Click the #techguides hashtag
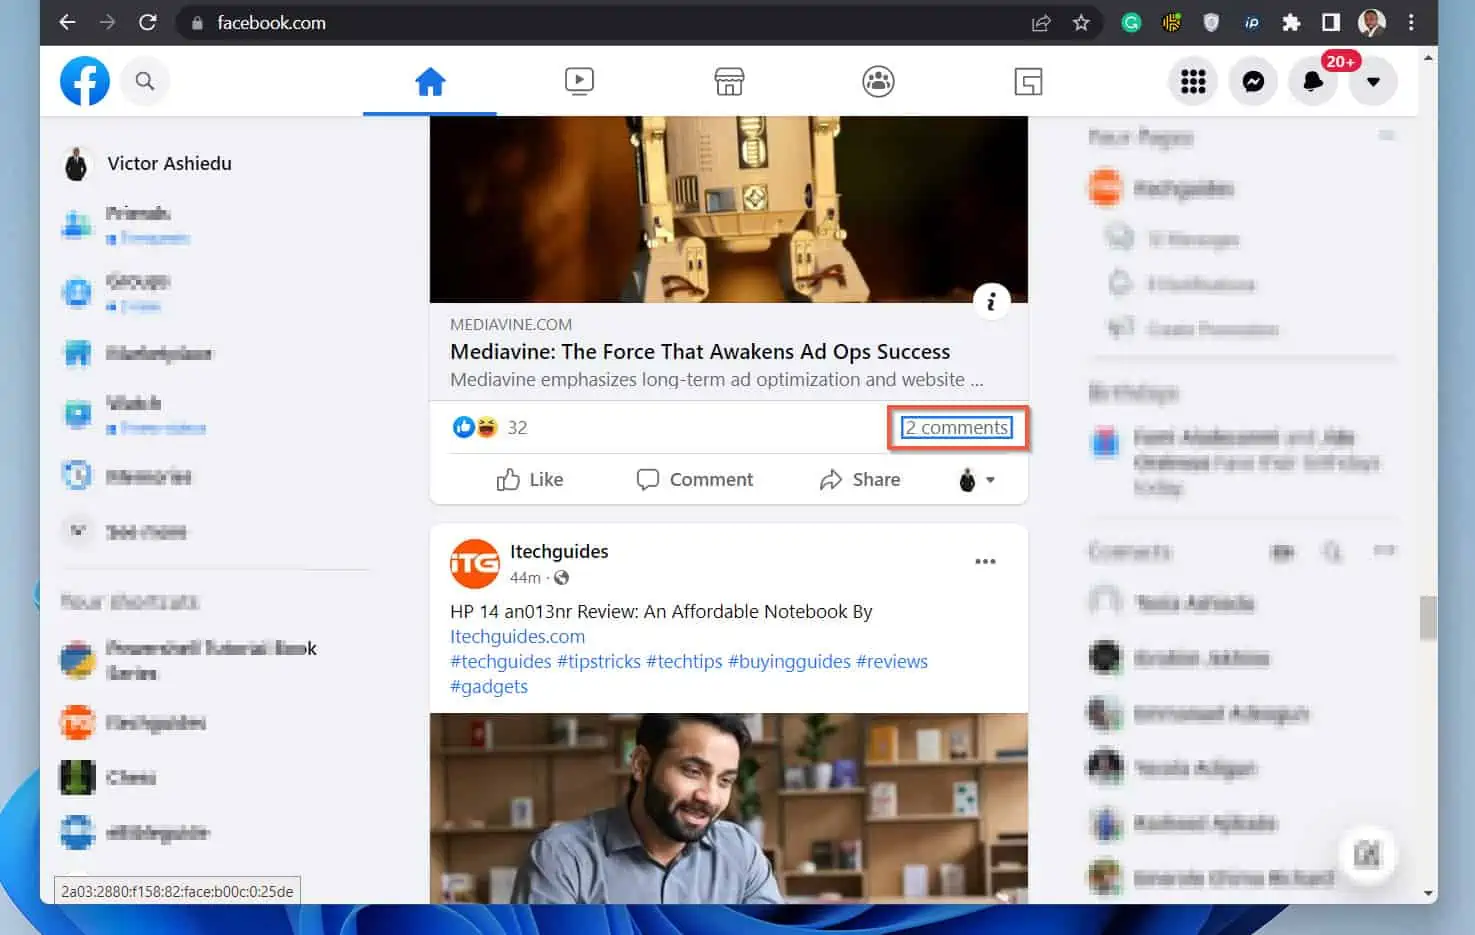Viewport: 1475px width, 935px height. coord(500,662)
